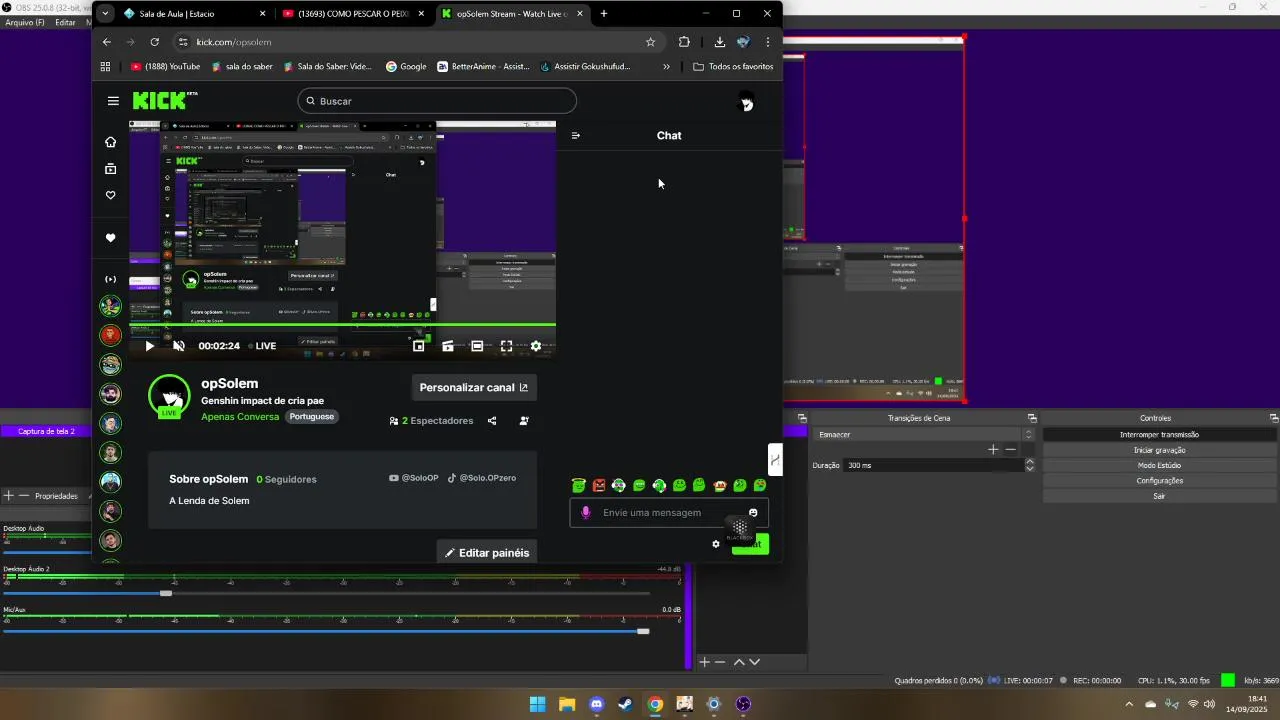The height and width of the screenshot is (720, 1280).
Task: Open Windows Start menu
Action: [x=538, y=704]
